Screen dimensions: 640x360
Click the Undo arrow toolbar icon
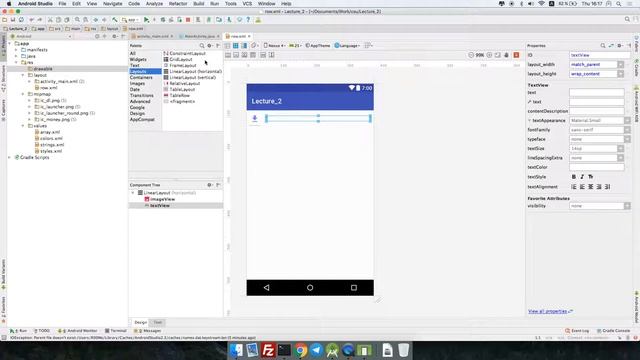click(31, 20)
